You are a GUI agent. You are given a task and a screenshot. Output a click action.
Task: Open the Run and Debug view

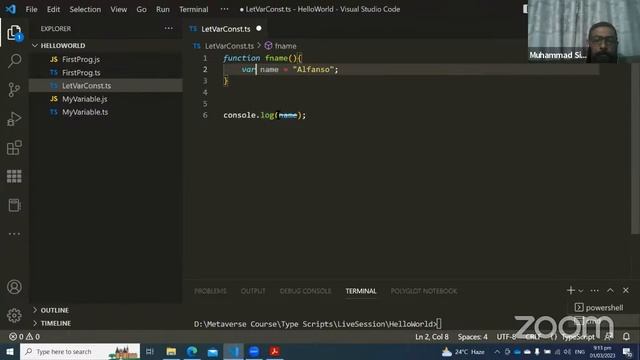[x=14, y=119]
